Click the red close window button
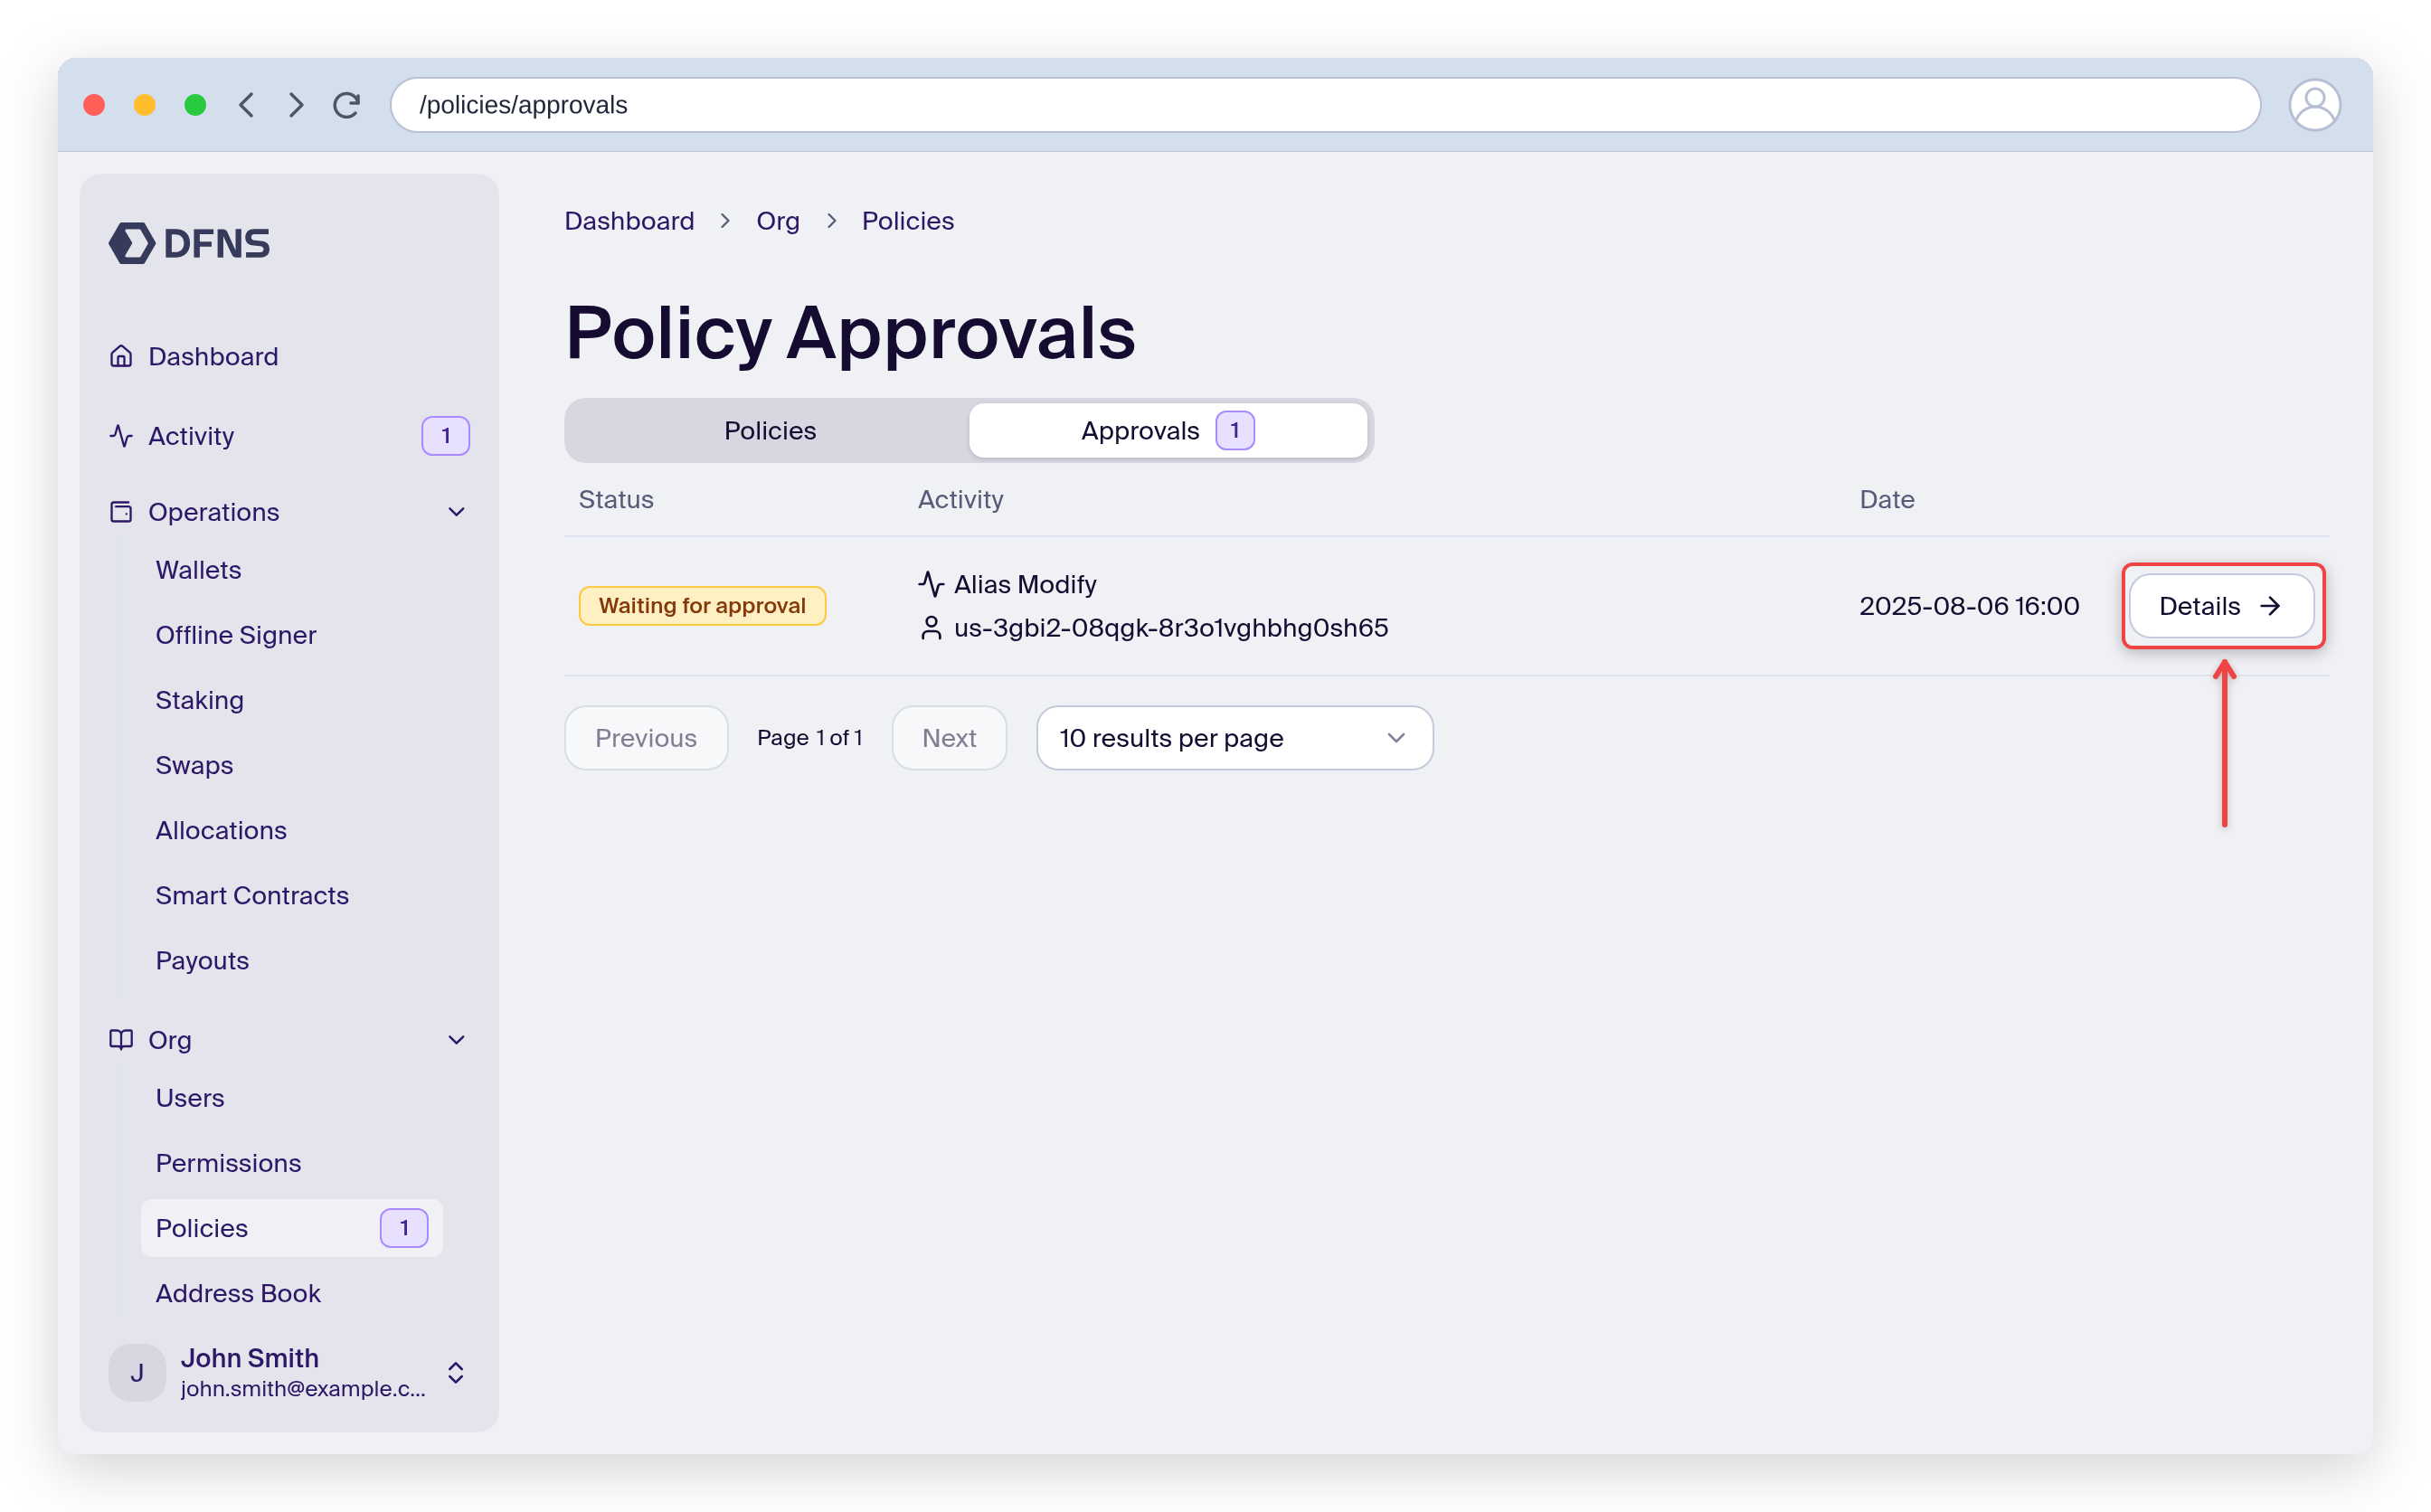This screenshot has width=2431, height=1512. point(95,105)
